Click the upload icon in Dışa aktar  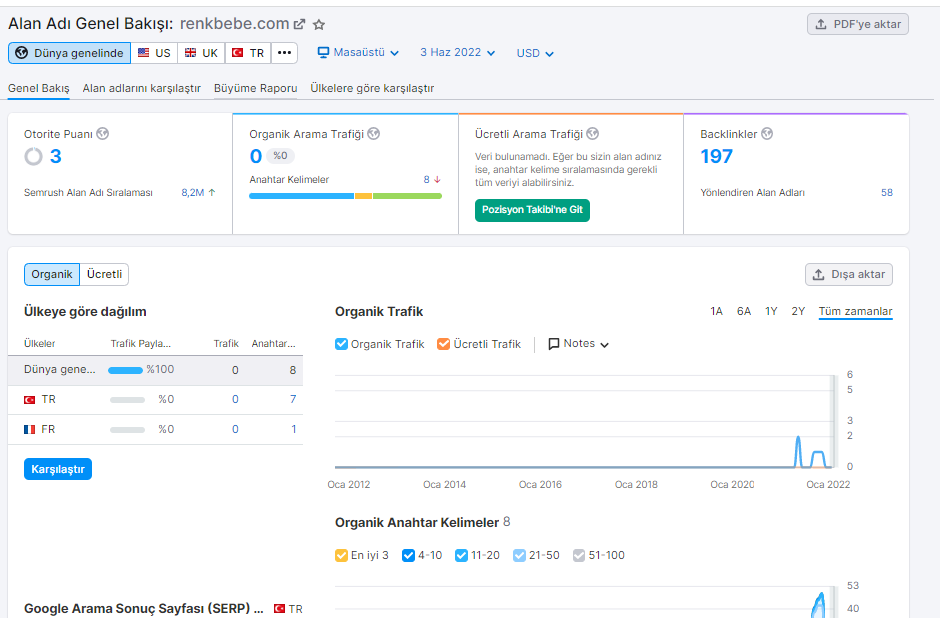tap(818, 275)
